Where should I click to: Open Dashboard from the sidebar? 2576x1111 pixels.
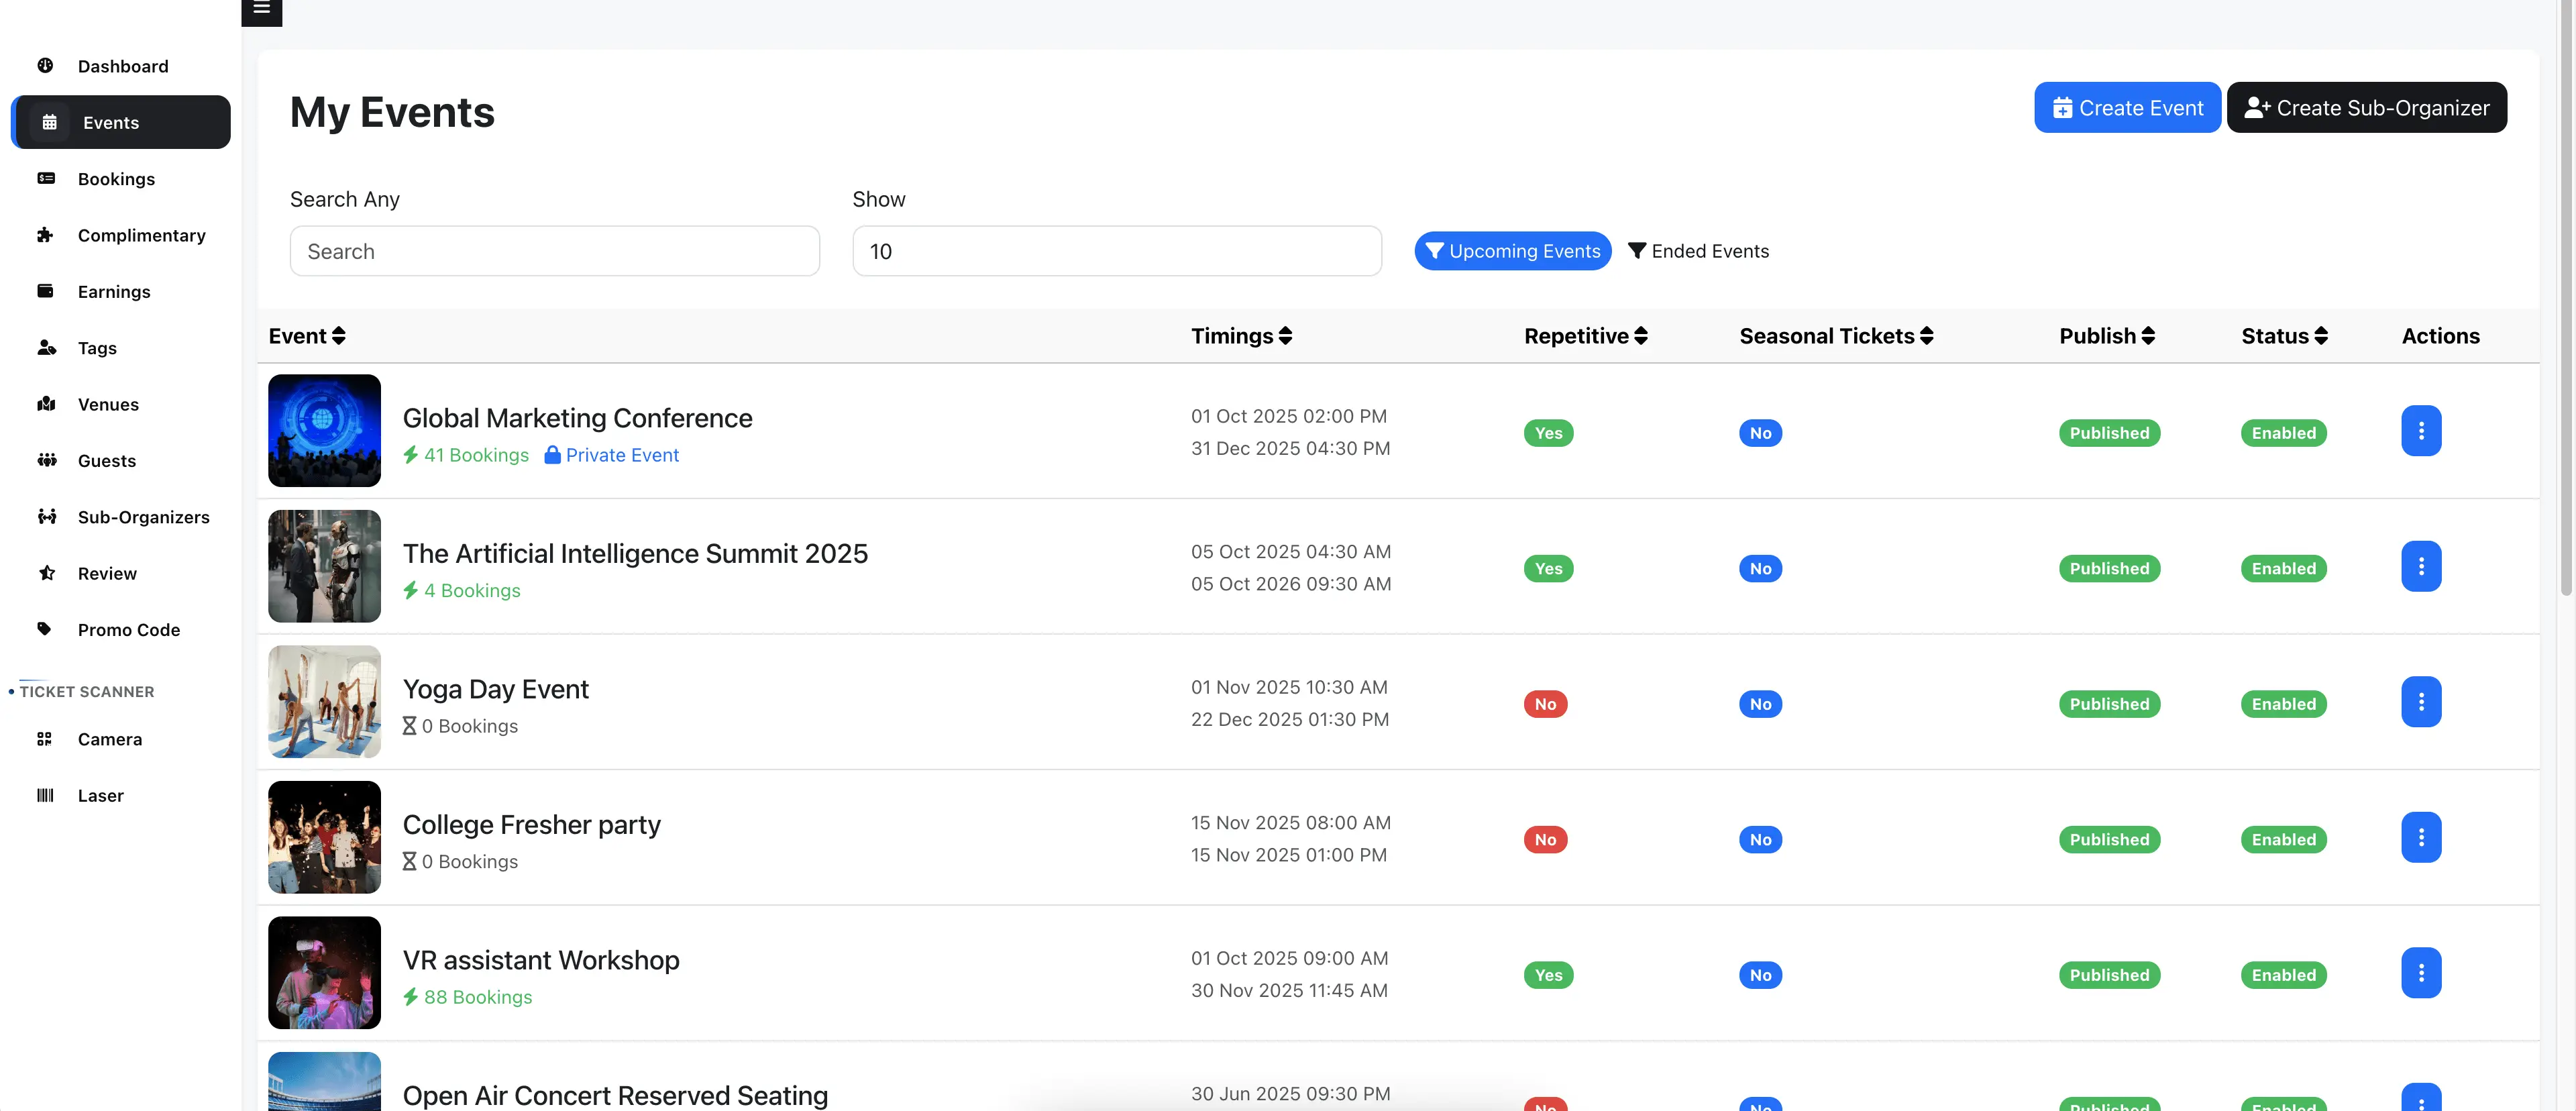[122, 66]
